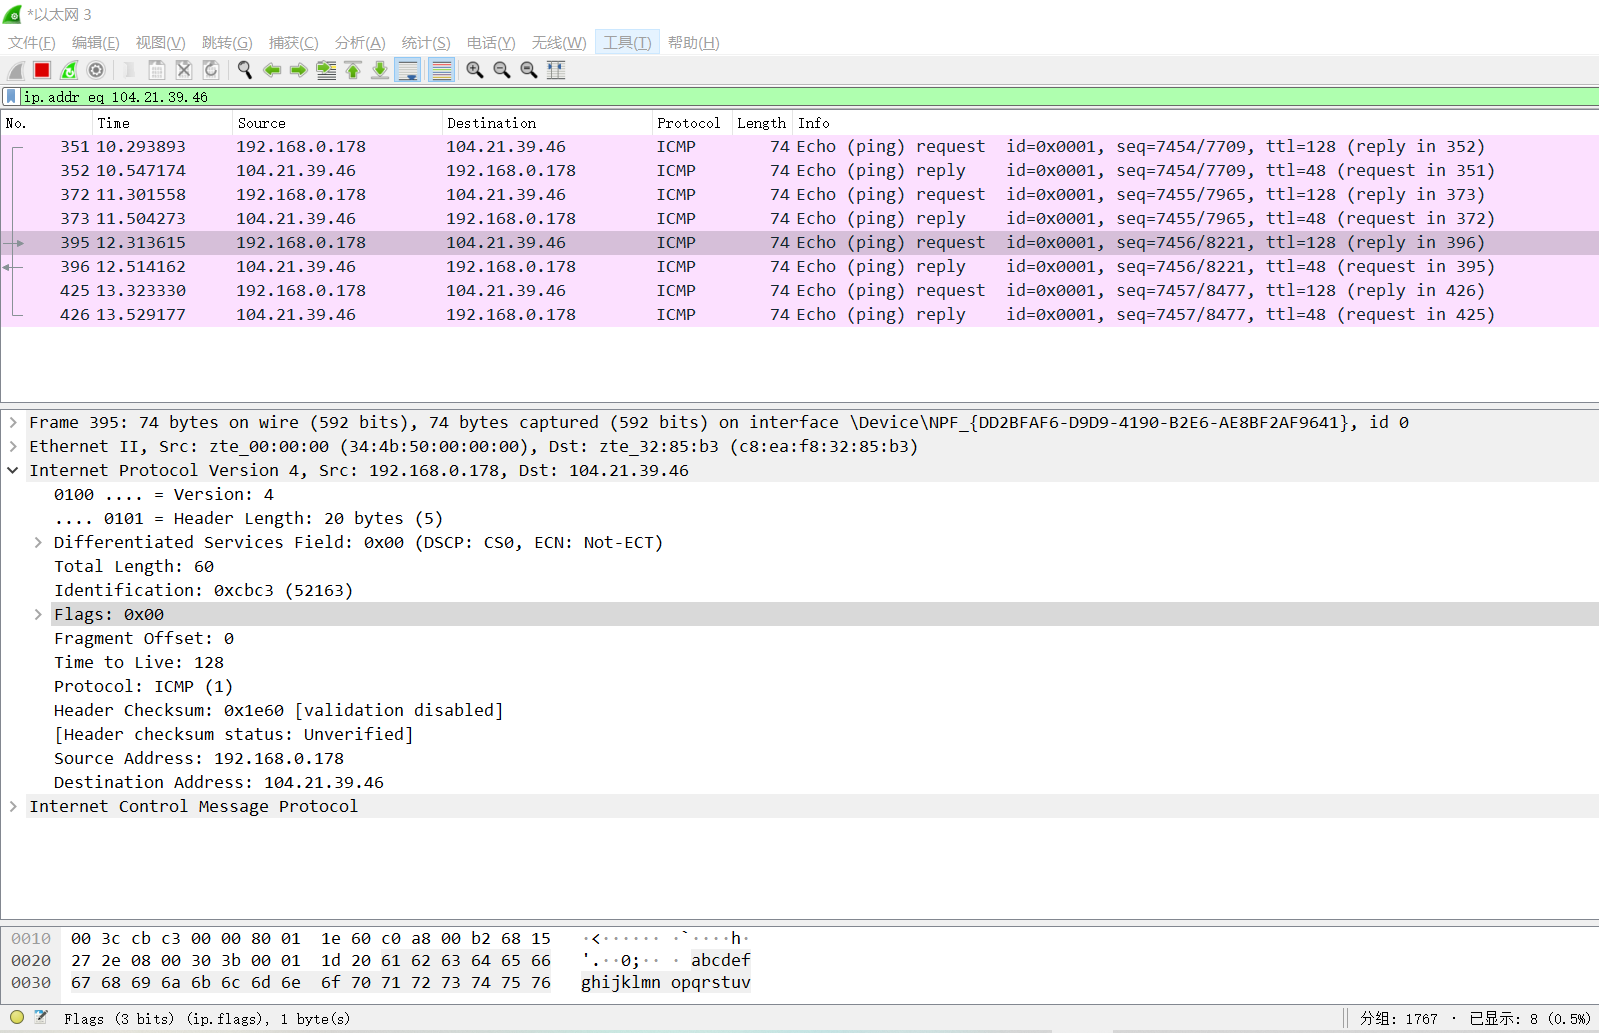Sort packets by No. column header
Viewport: 1599px width, 1033px height.
point(47,123)
